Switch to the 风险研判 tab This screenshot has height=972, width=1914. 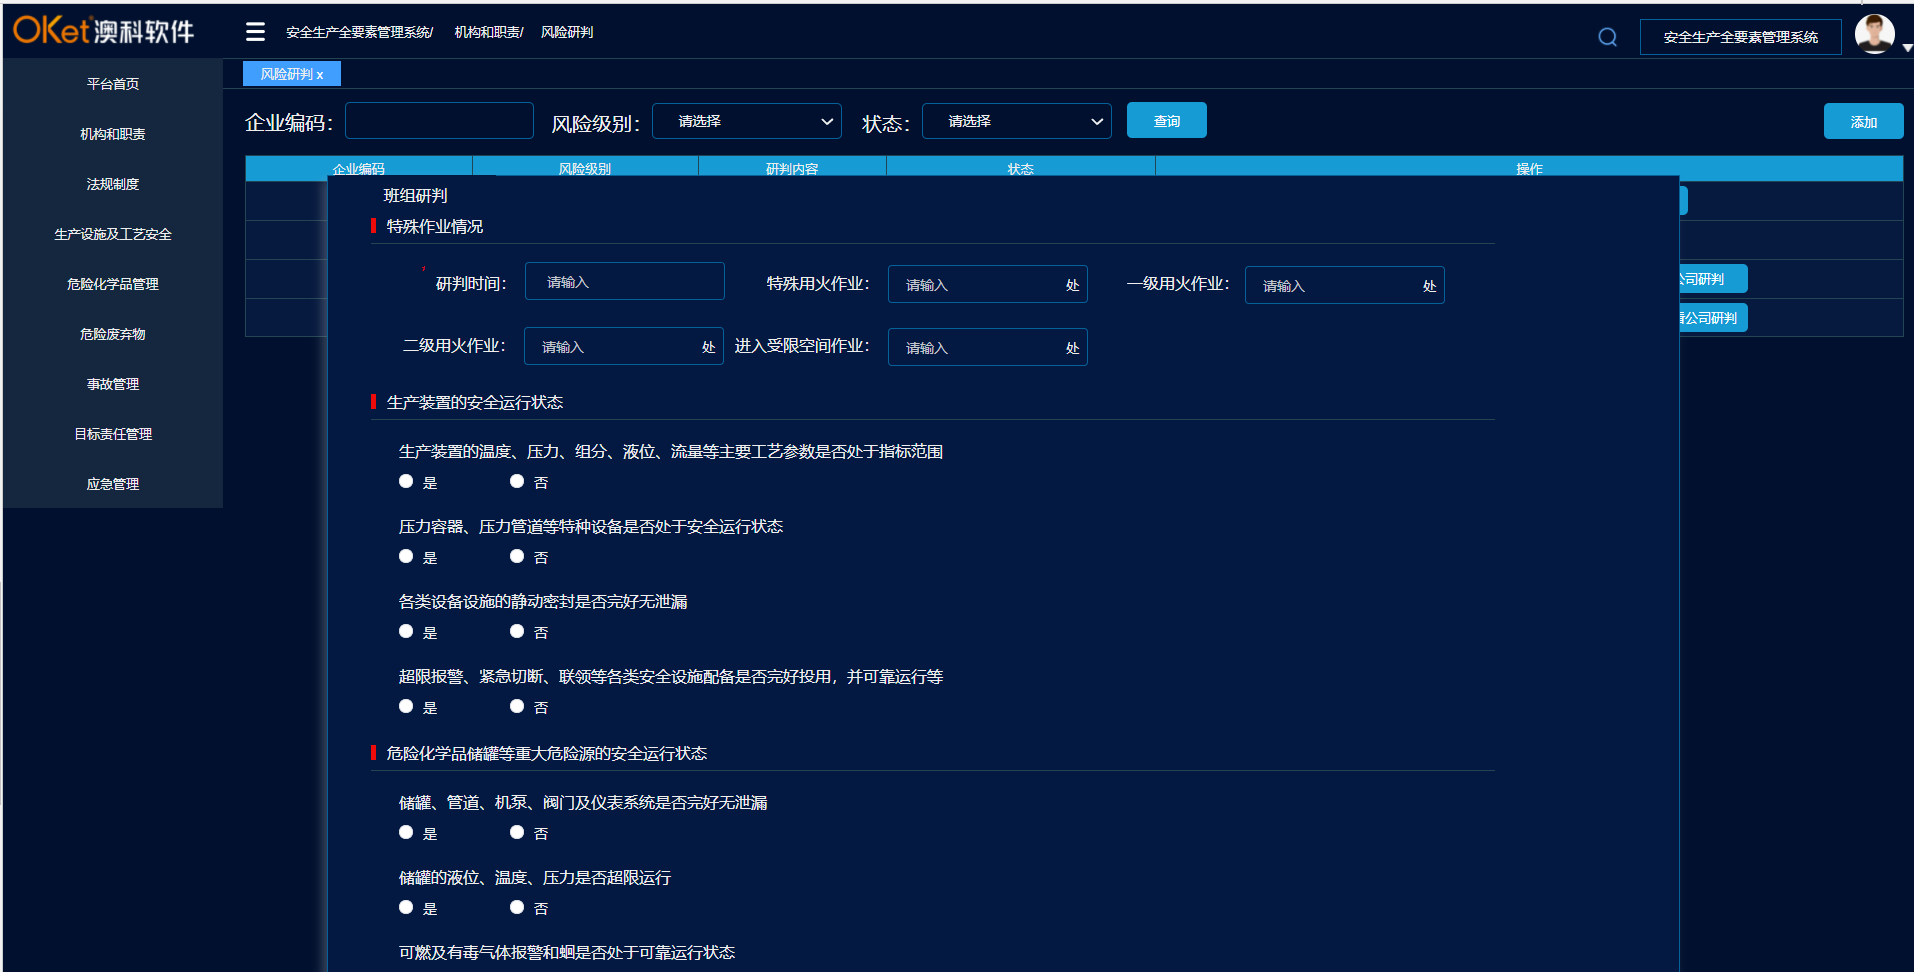point(285,73)
